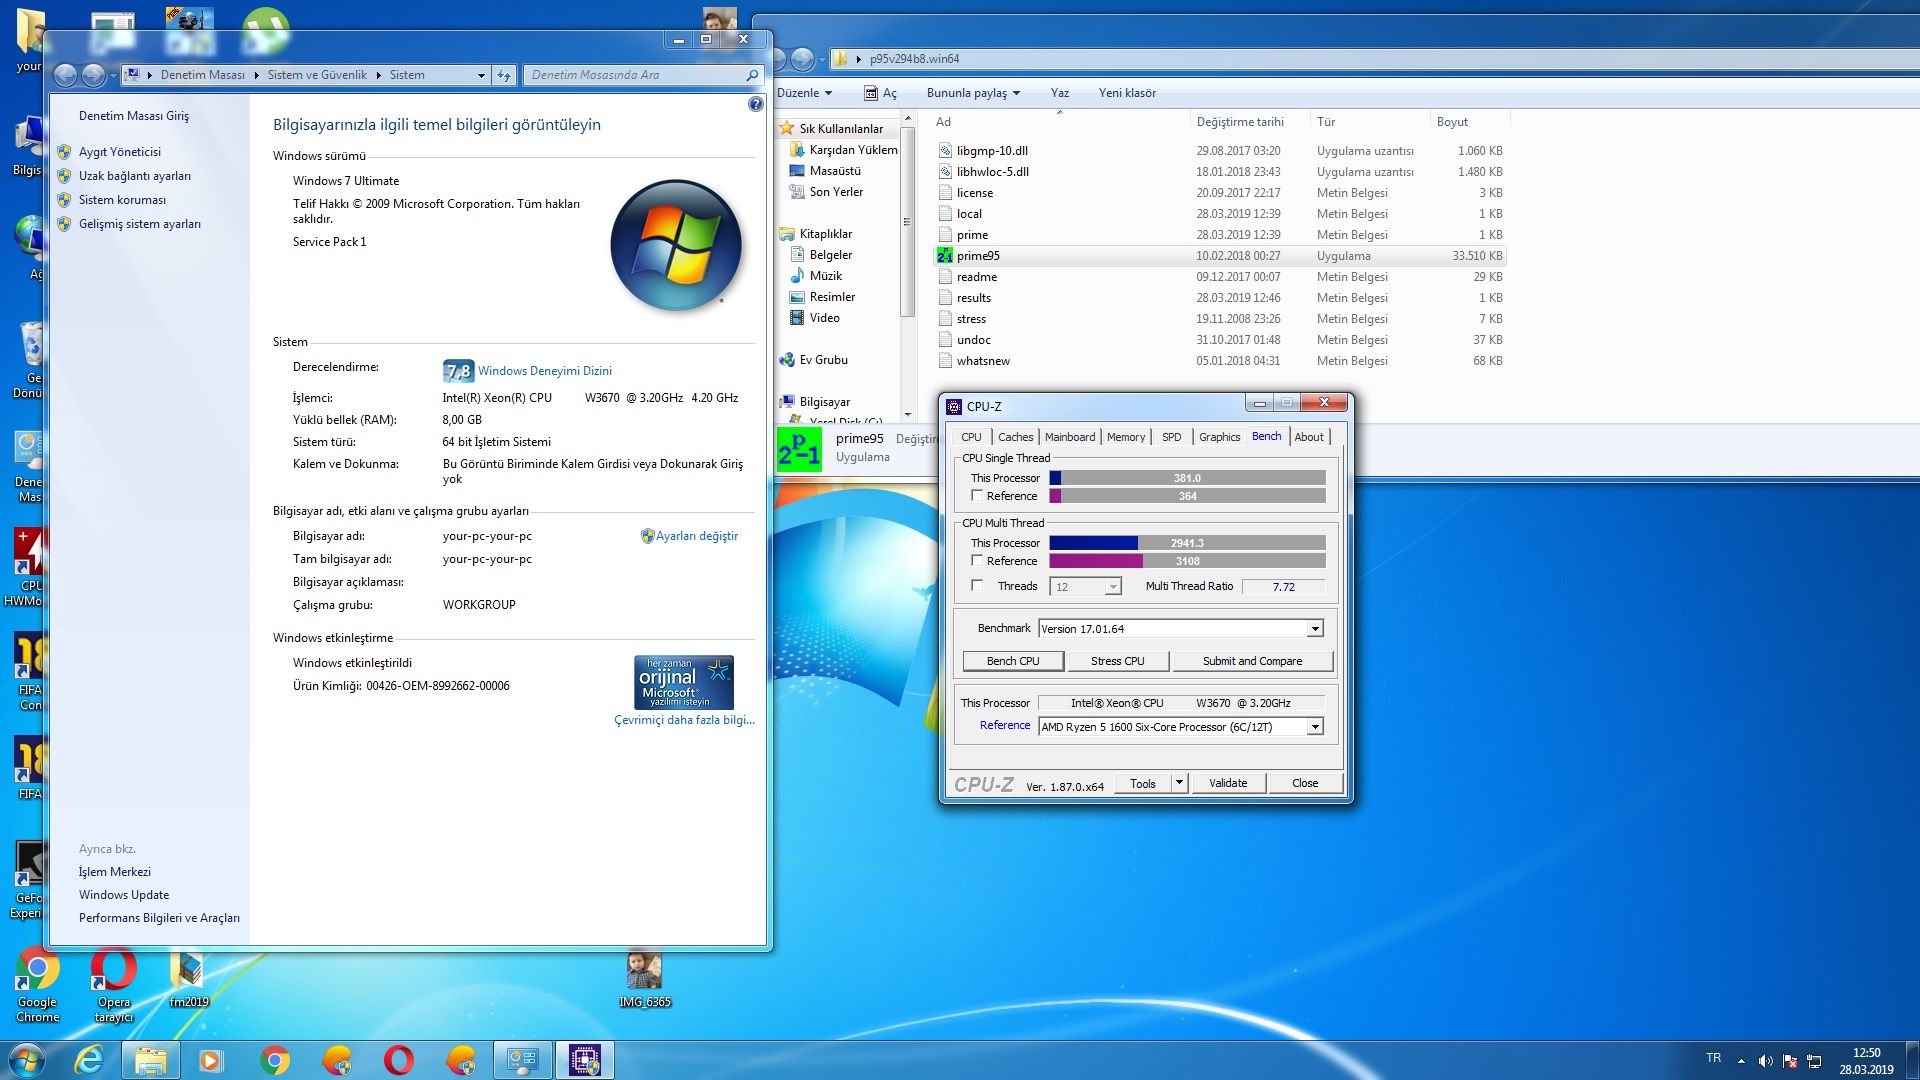Switch to the Mainboard tab
Screen dimensions: 1920x1080
coord(1069,437)
